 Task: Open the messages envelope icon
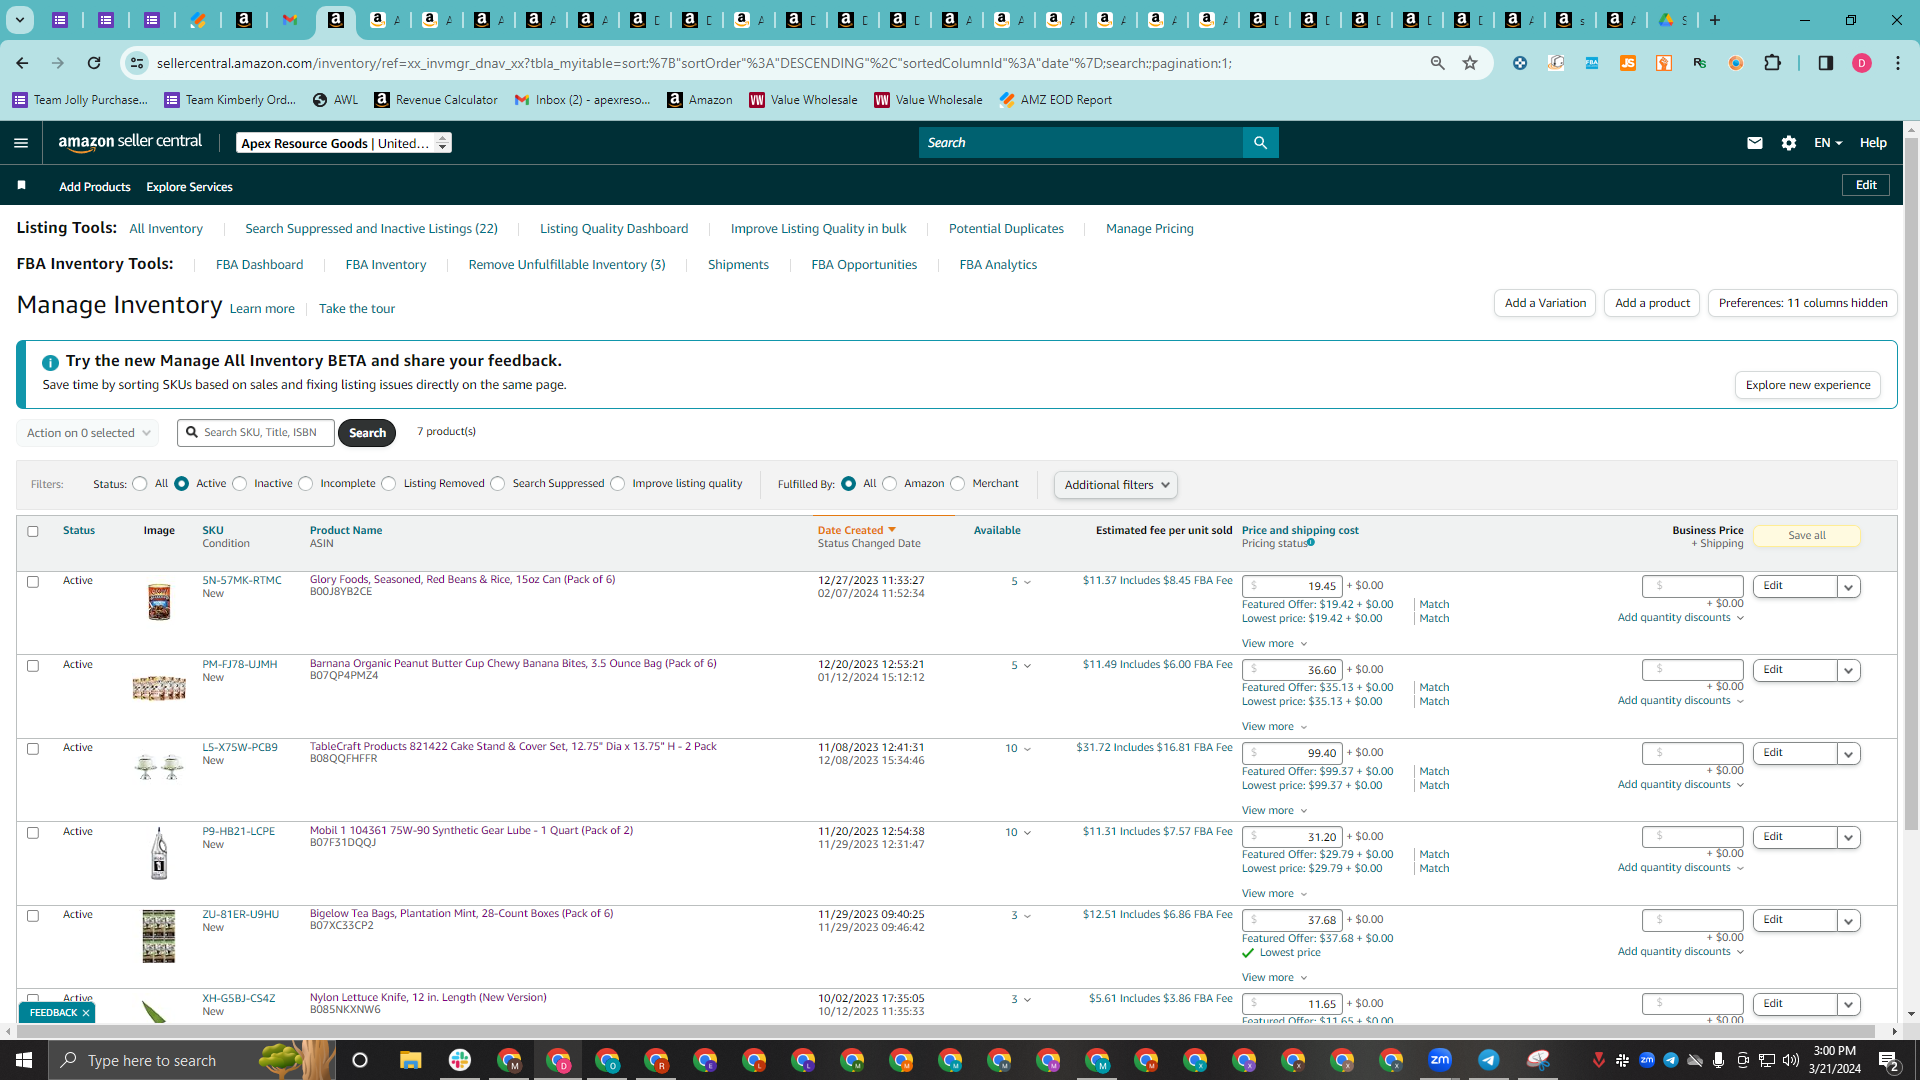point(1754,143)
